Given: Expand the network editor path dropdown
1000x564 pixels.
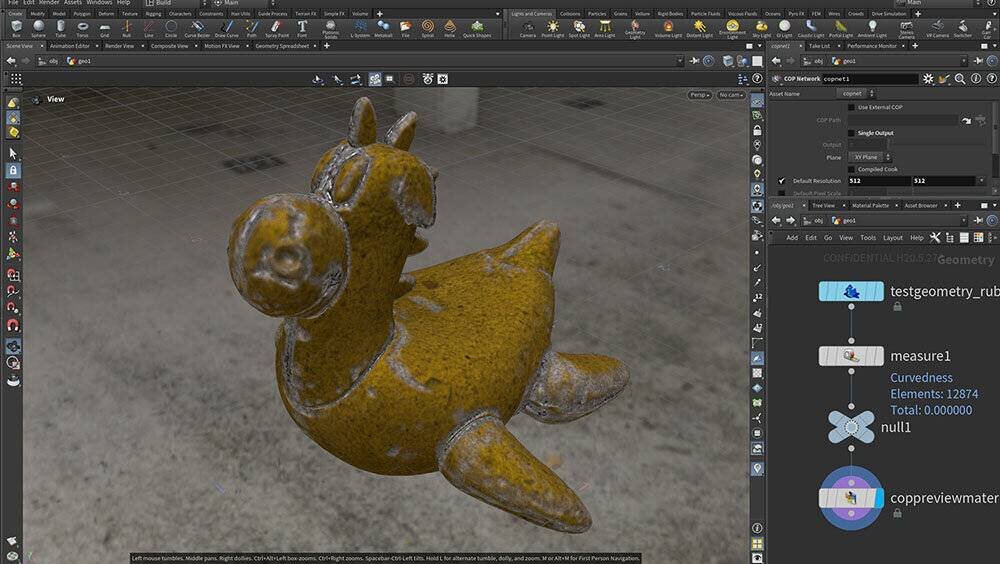Looking at the screenshot, I should [964, 220].
